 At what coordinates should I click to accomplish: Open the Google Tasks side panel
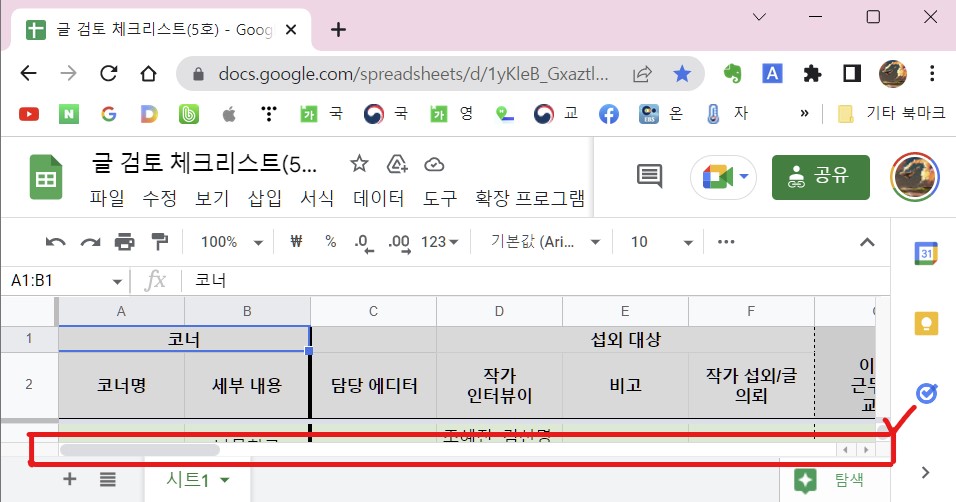(926, 393)
